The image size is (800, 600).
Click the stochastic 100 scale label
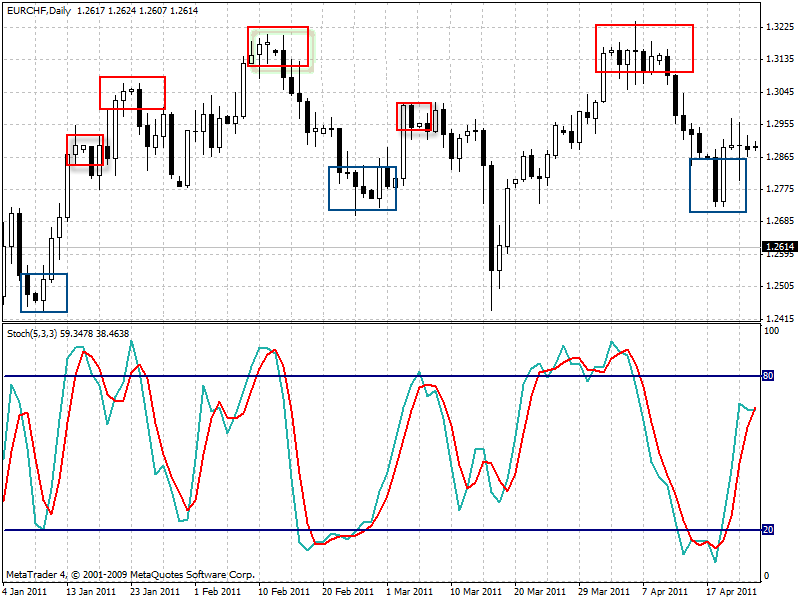click(x=771, y=331)
